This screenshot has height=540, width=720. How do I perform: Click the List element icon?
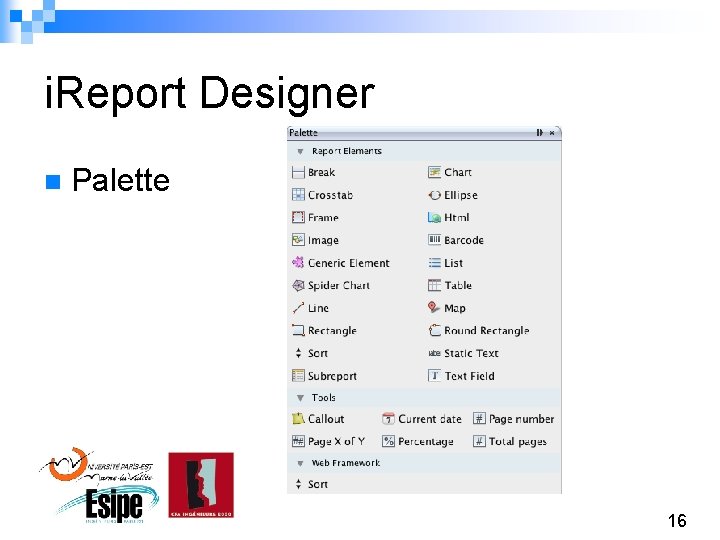[434, 263]
